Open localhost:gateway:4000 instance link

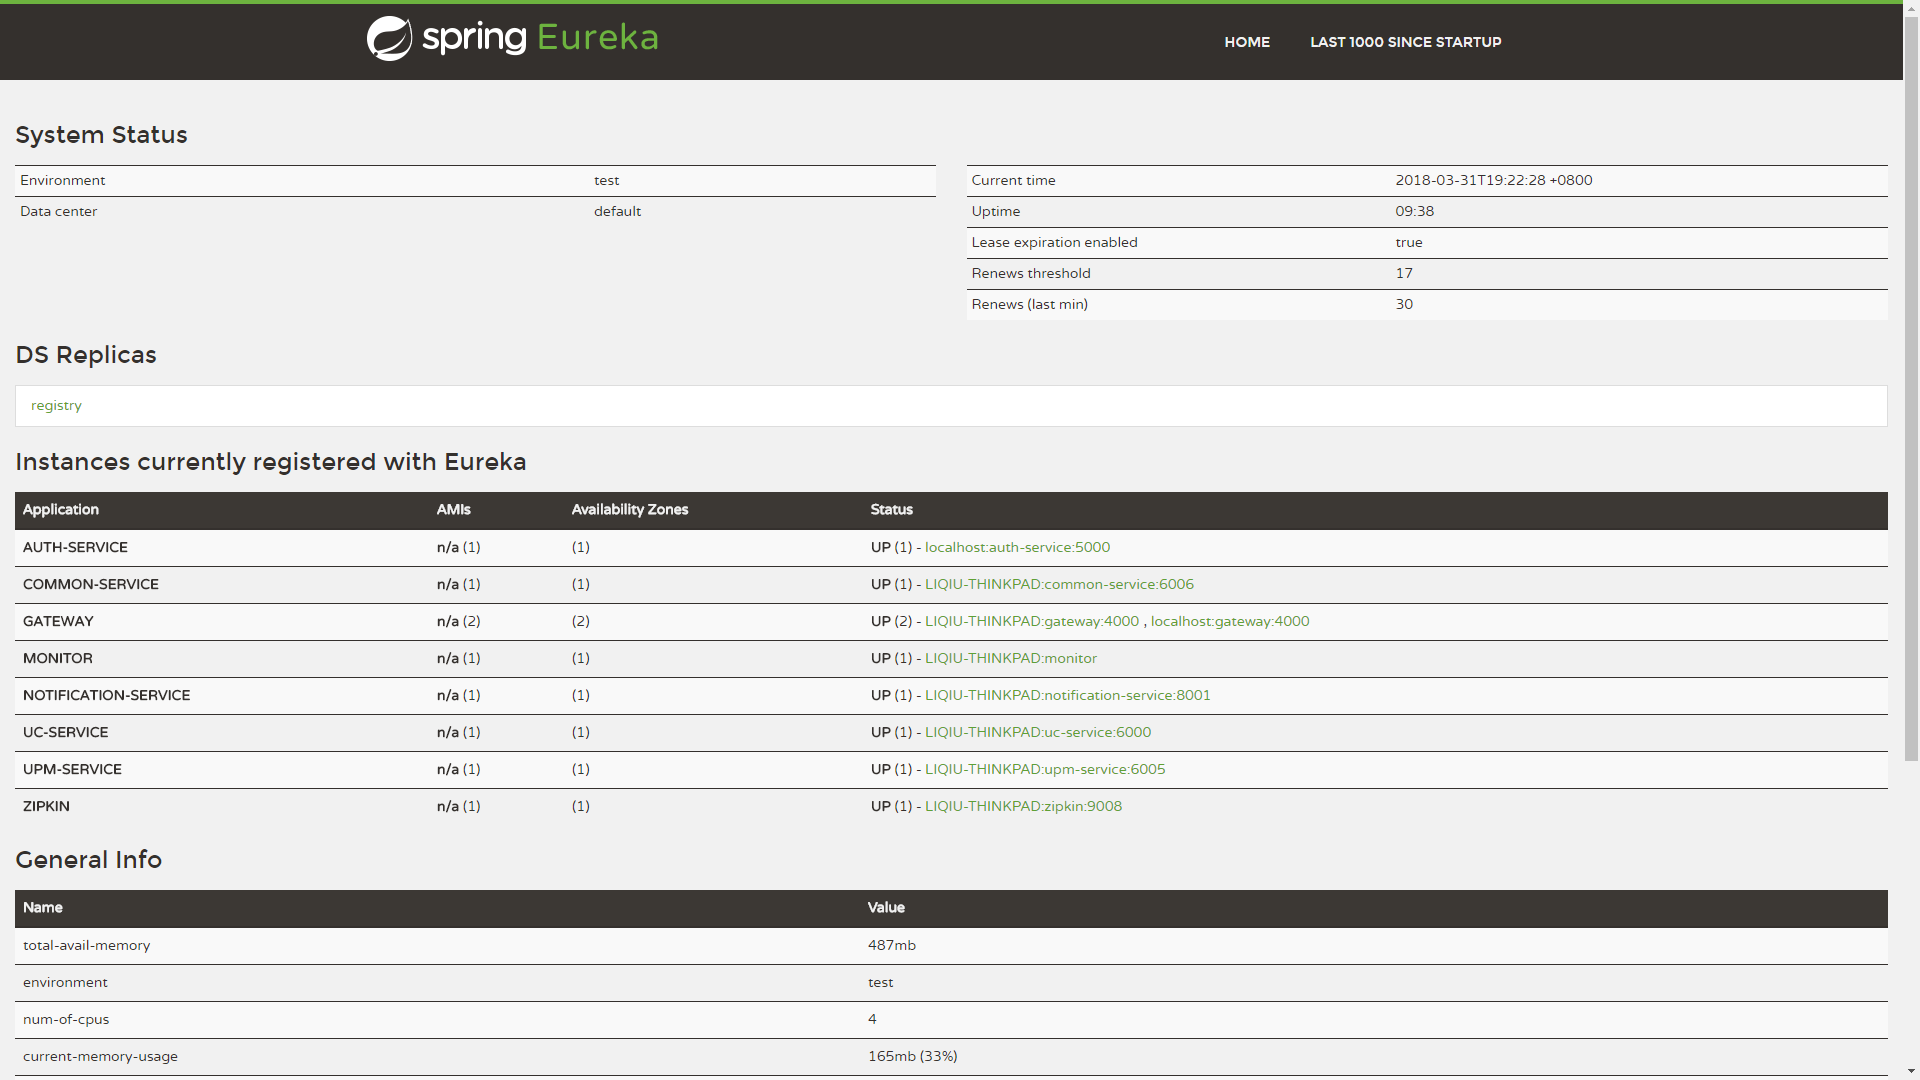point(1229,622)
